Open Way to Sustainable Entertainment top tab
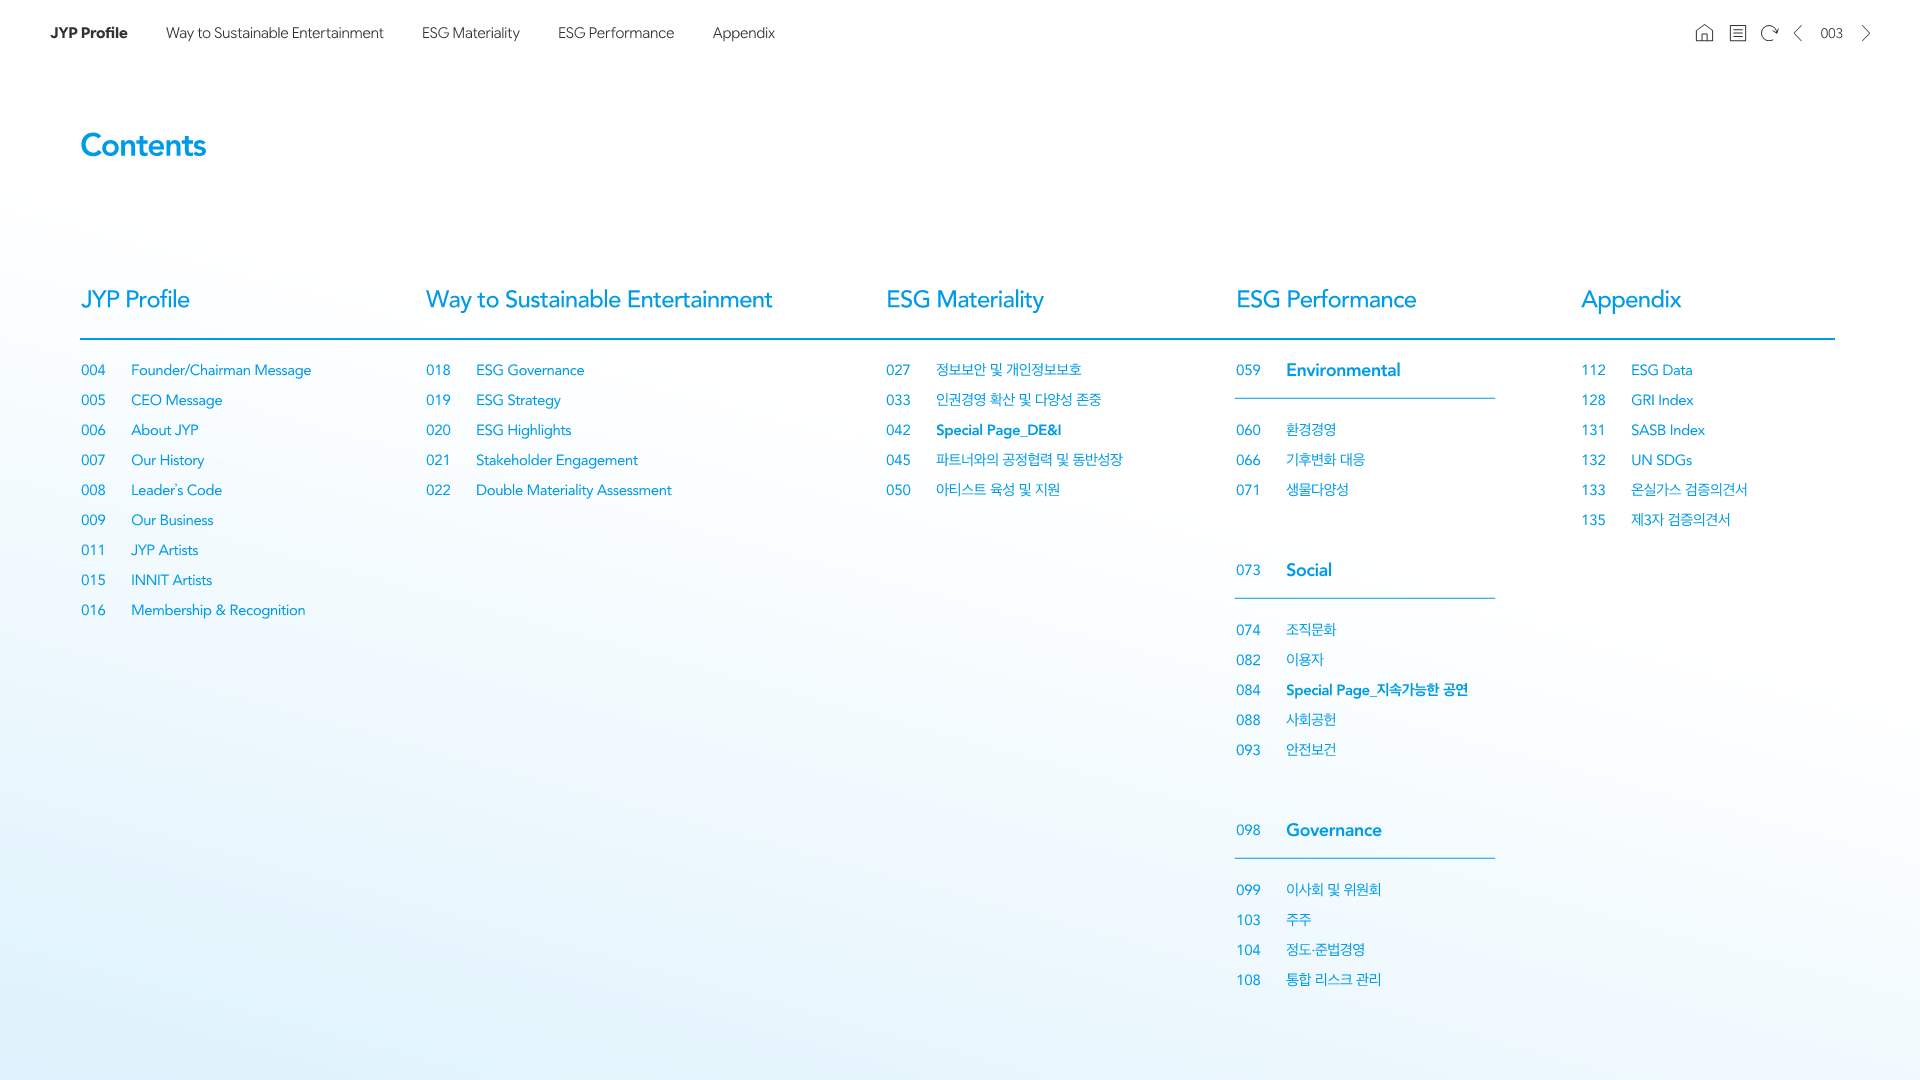This screenshot has height=1080, width=1920. pos(275,33)
